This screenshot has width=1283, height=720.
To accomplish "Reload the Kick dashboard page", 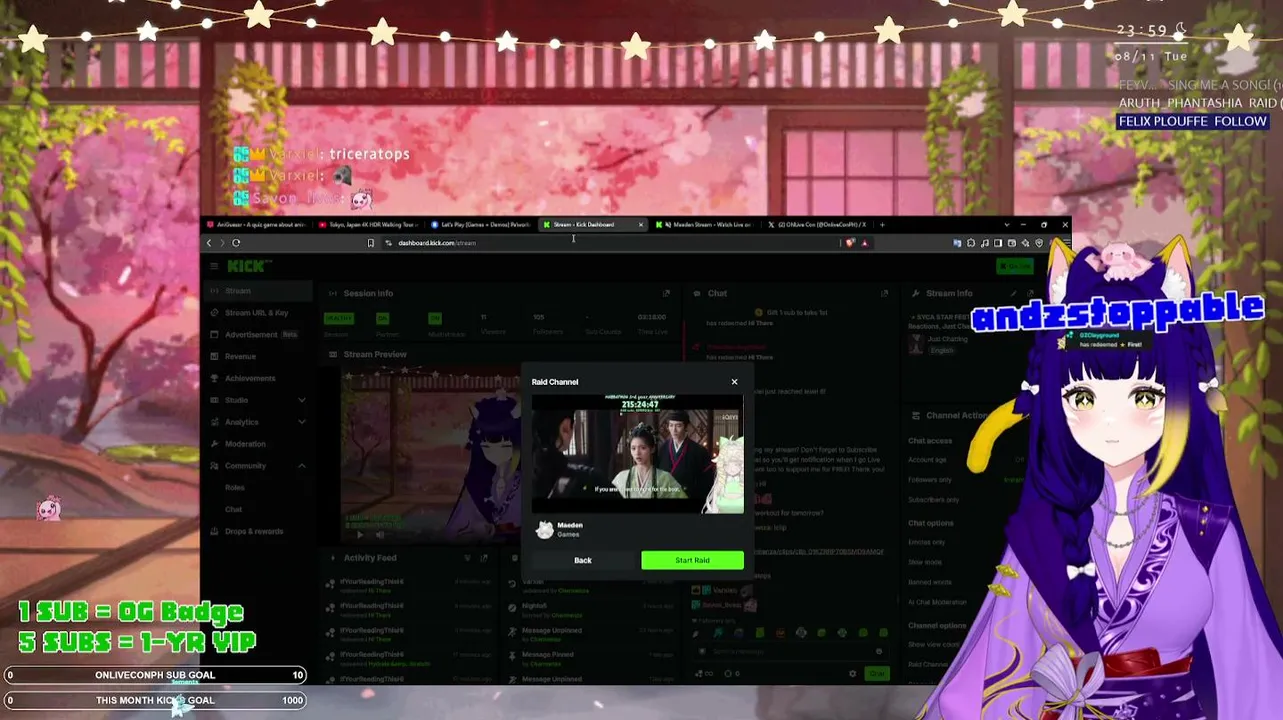I will pos(236,243).
